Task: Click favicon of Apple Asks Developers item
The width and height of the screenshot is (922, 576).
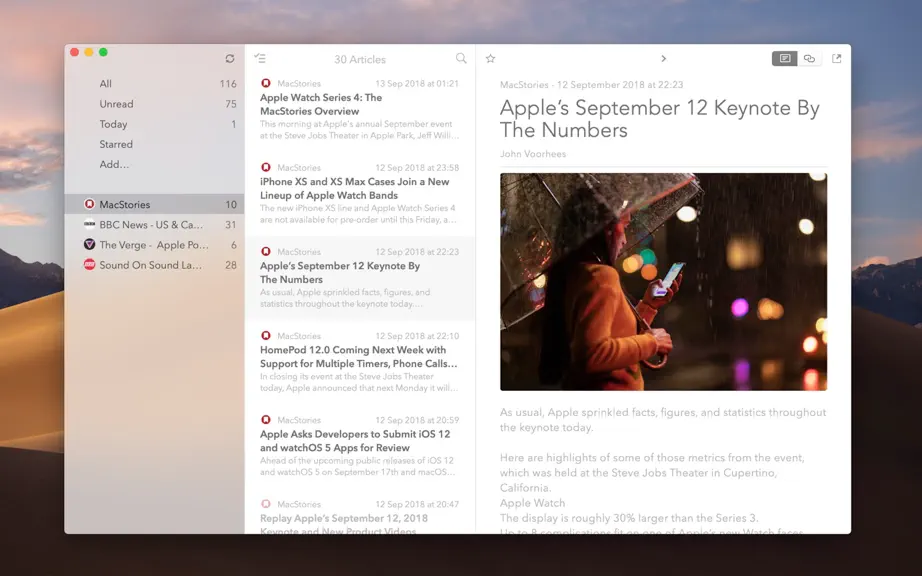Action: [x=266, y=420]
